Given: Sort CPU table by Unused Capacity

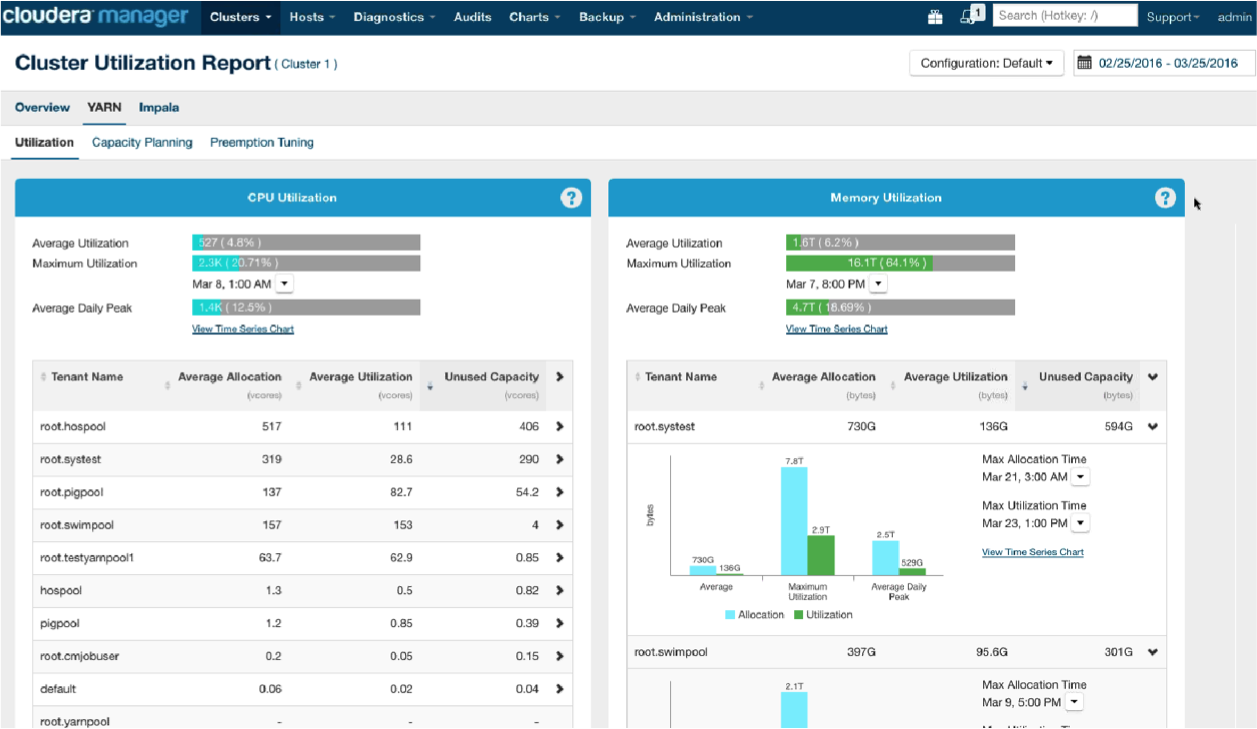Looking at the screenshot, I should 491,377.
